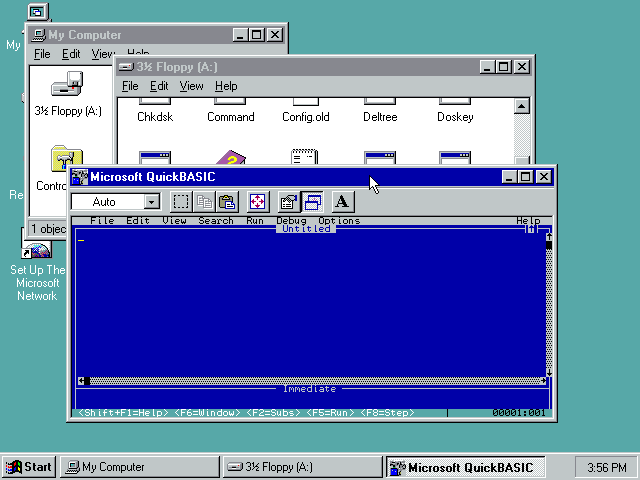Viewport: 640px width, 480px height.
Task: Select the Config.old file in Floppy window
Action: (306, 111)
